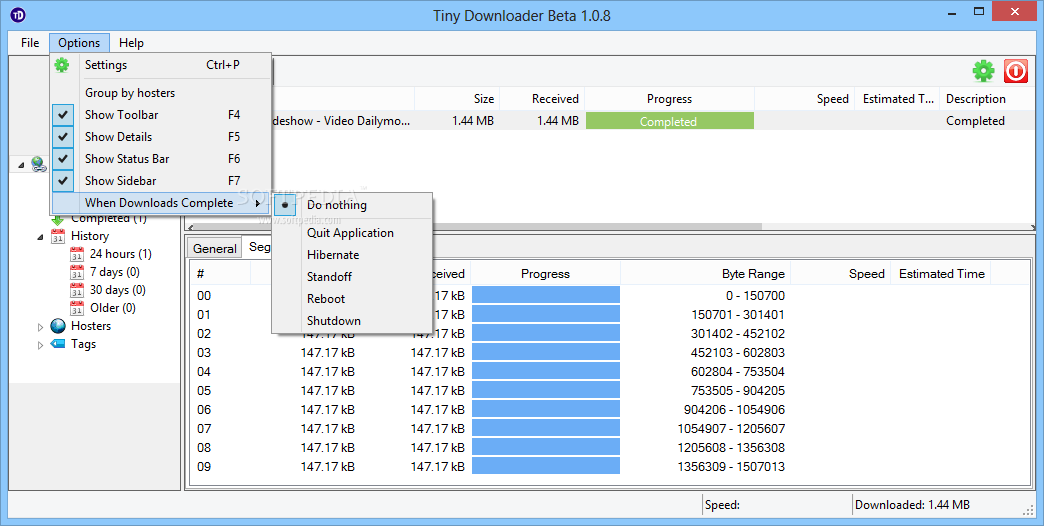Viewport: 1044px width, 526px height.
Task: Click the Byte Range column header
Action: (x=705, y=274)
